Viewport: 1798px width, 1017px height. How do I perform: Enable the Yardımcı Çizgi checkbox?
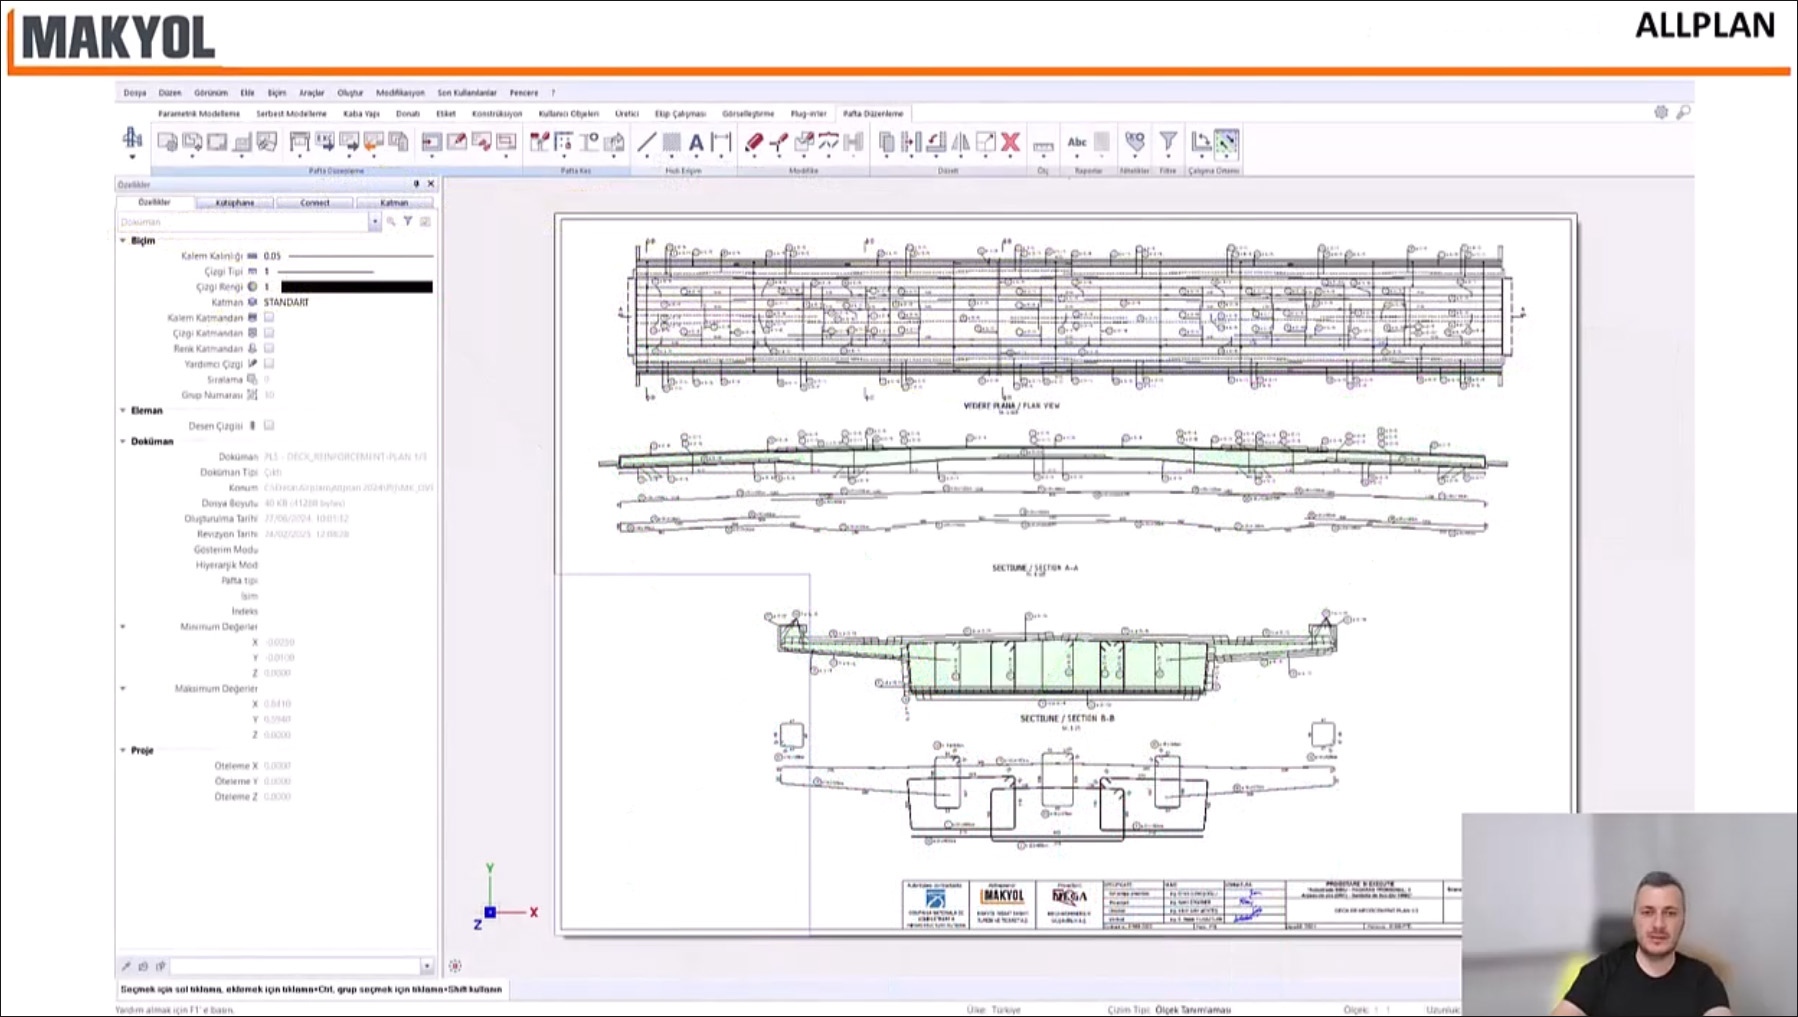tap(269, 364)
